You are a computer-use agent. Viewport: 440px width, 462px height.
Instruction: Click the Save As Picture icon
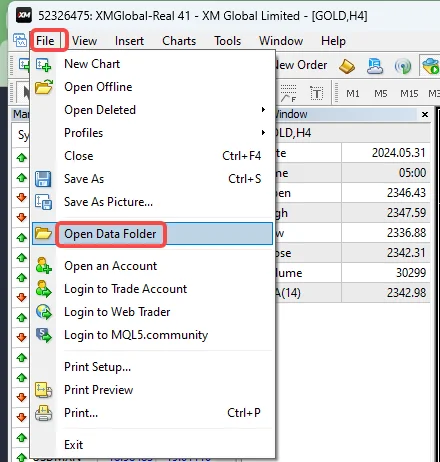pos(43,202)
